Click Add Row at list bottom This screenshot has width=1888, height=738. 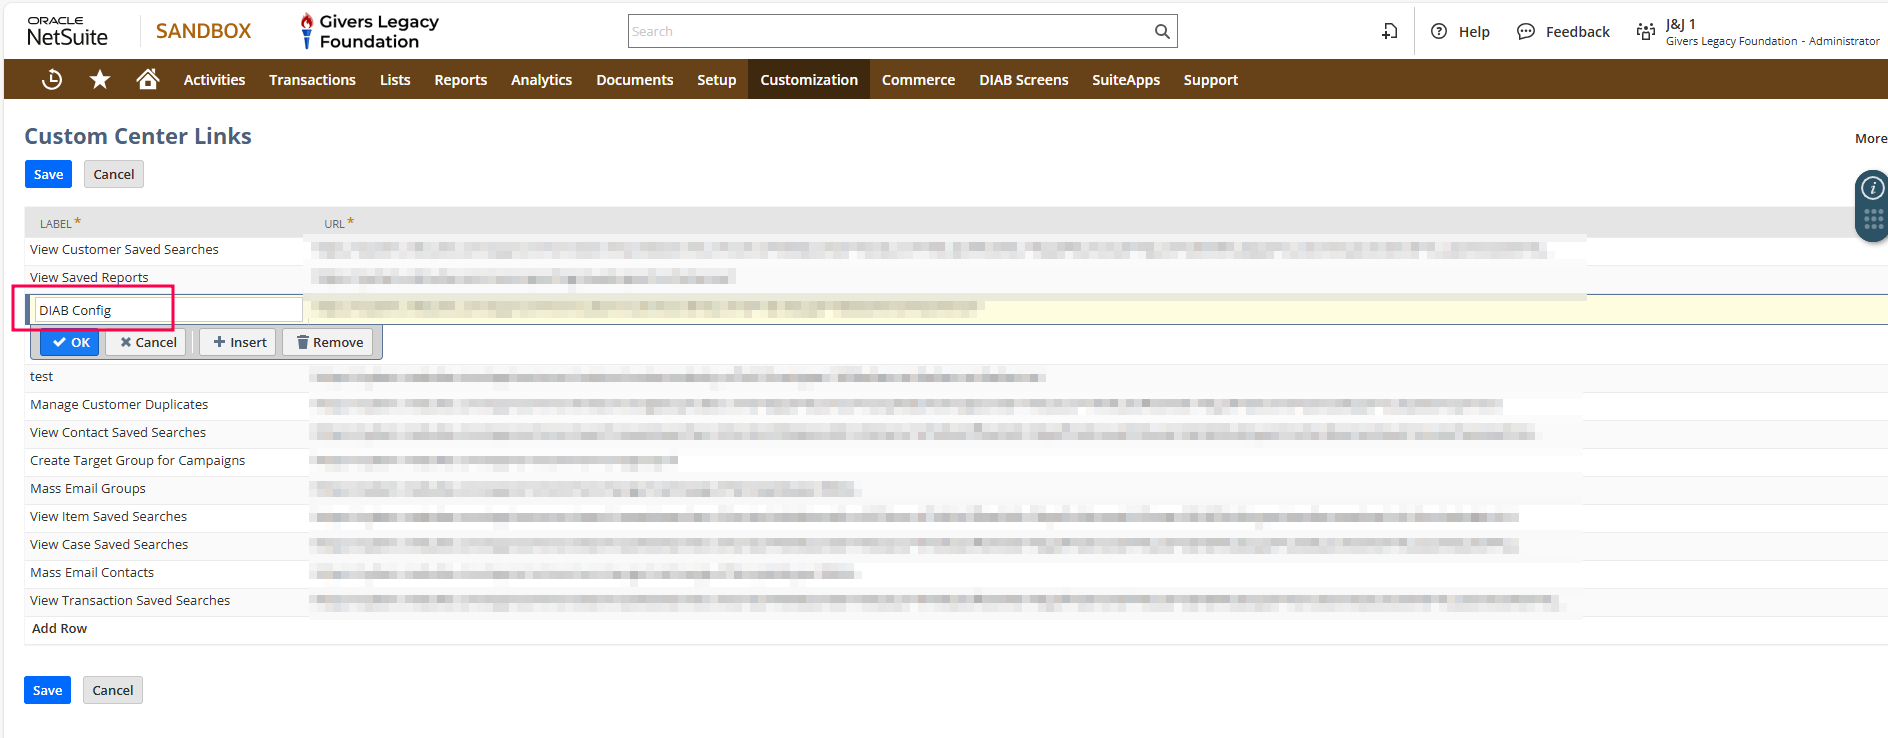pyautogui.click(x=59, y=629)
